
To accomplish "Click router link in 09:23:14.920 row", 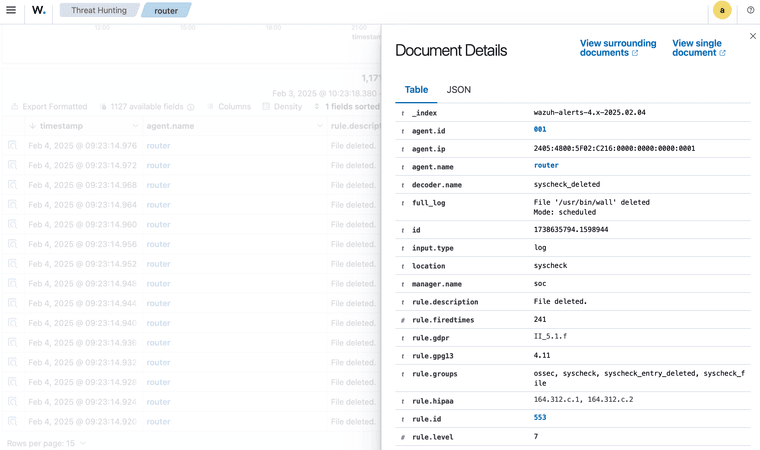I will pos(158,422).
